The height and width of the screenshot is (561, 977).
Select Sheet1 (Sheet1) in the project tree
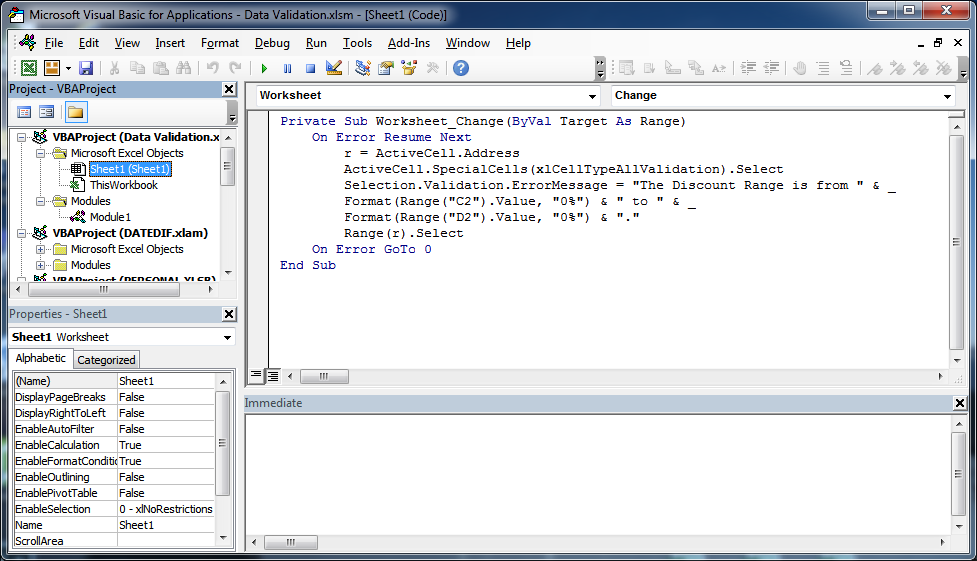[130, 169]
